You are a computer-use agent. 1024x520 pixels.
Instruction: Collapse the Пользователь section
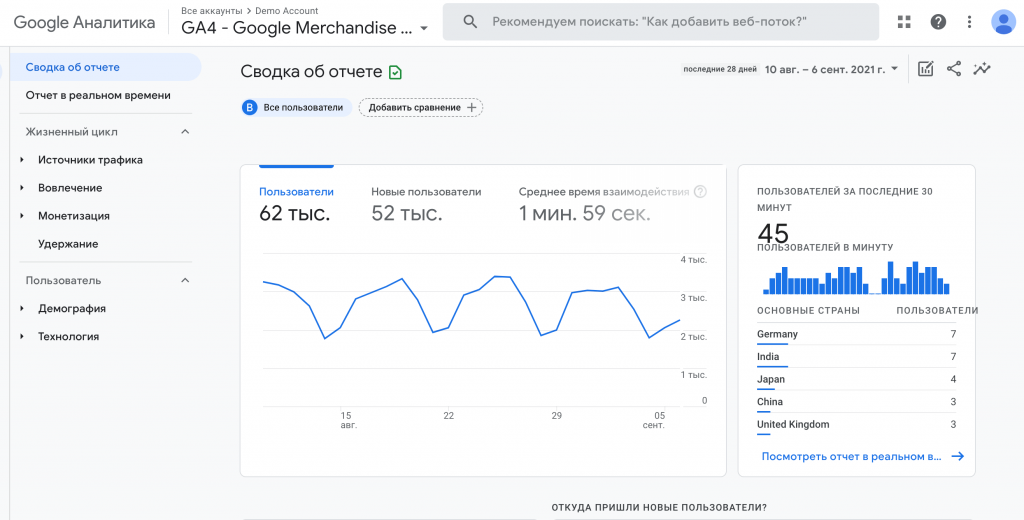click(x=185, y=281)
